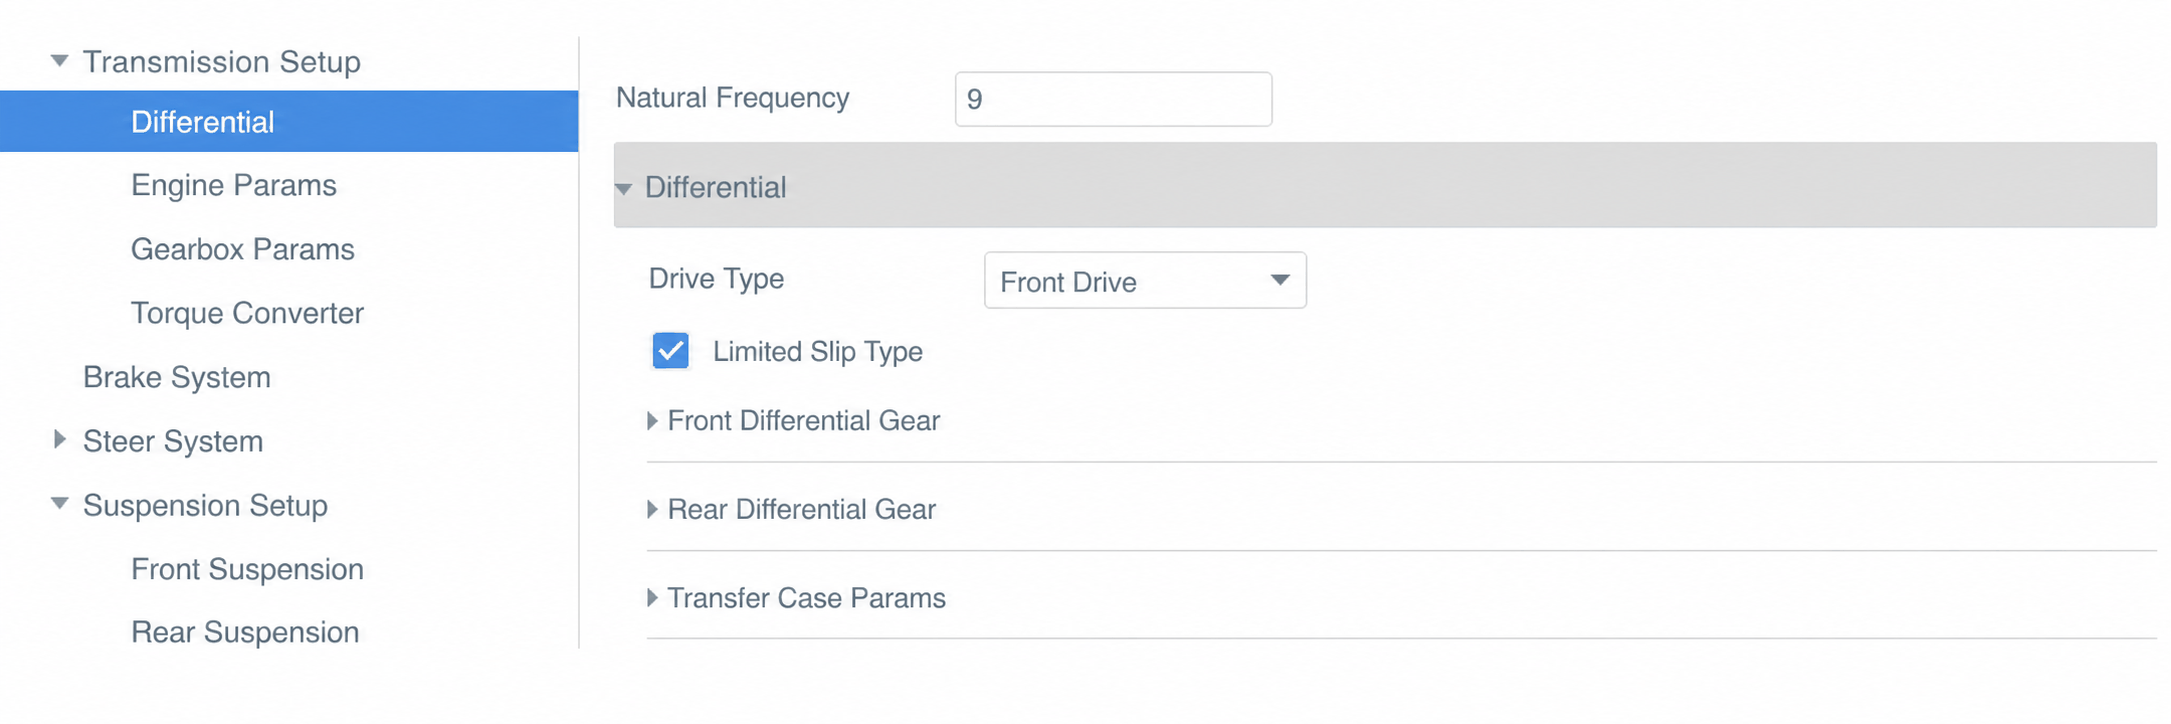Collapse the Differential section header arrow

click(624, 188)
